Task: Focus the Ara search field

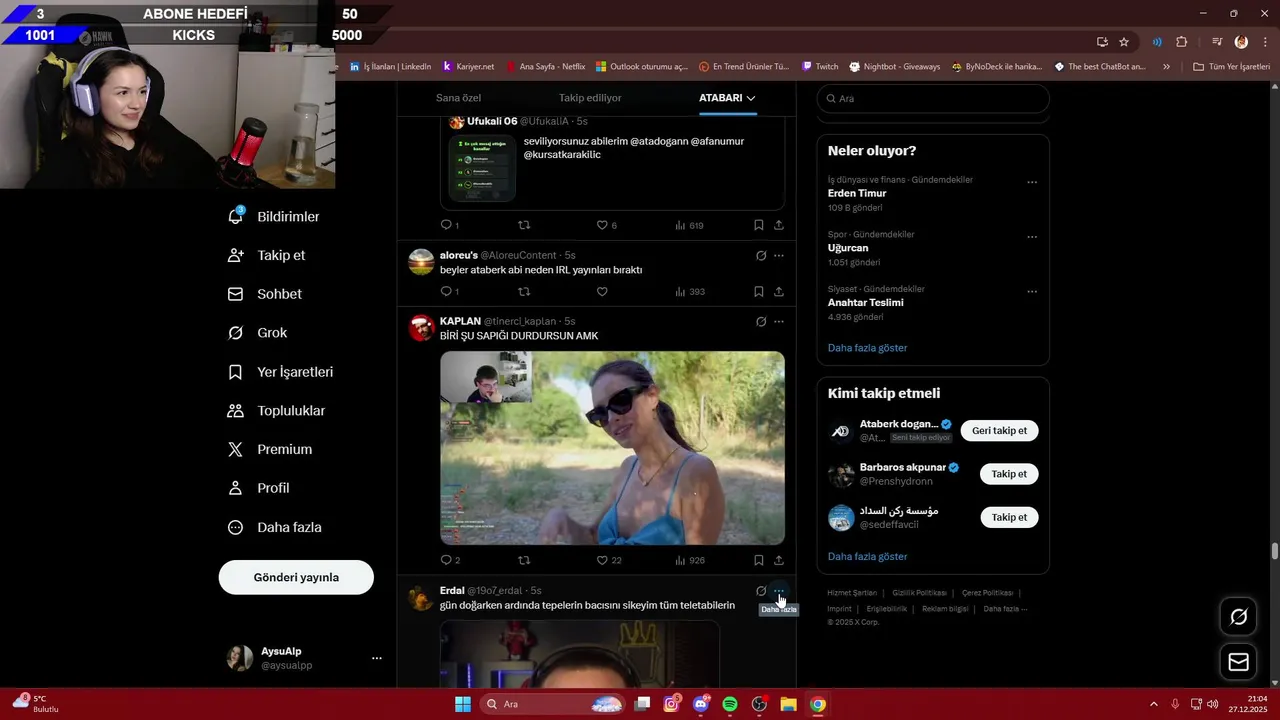Action: coord(933,98)
